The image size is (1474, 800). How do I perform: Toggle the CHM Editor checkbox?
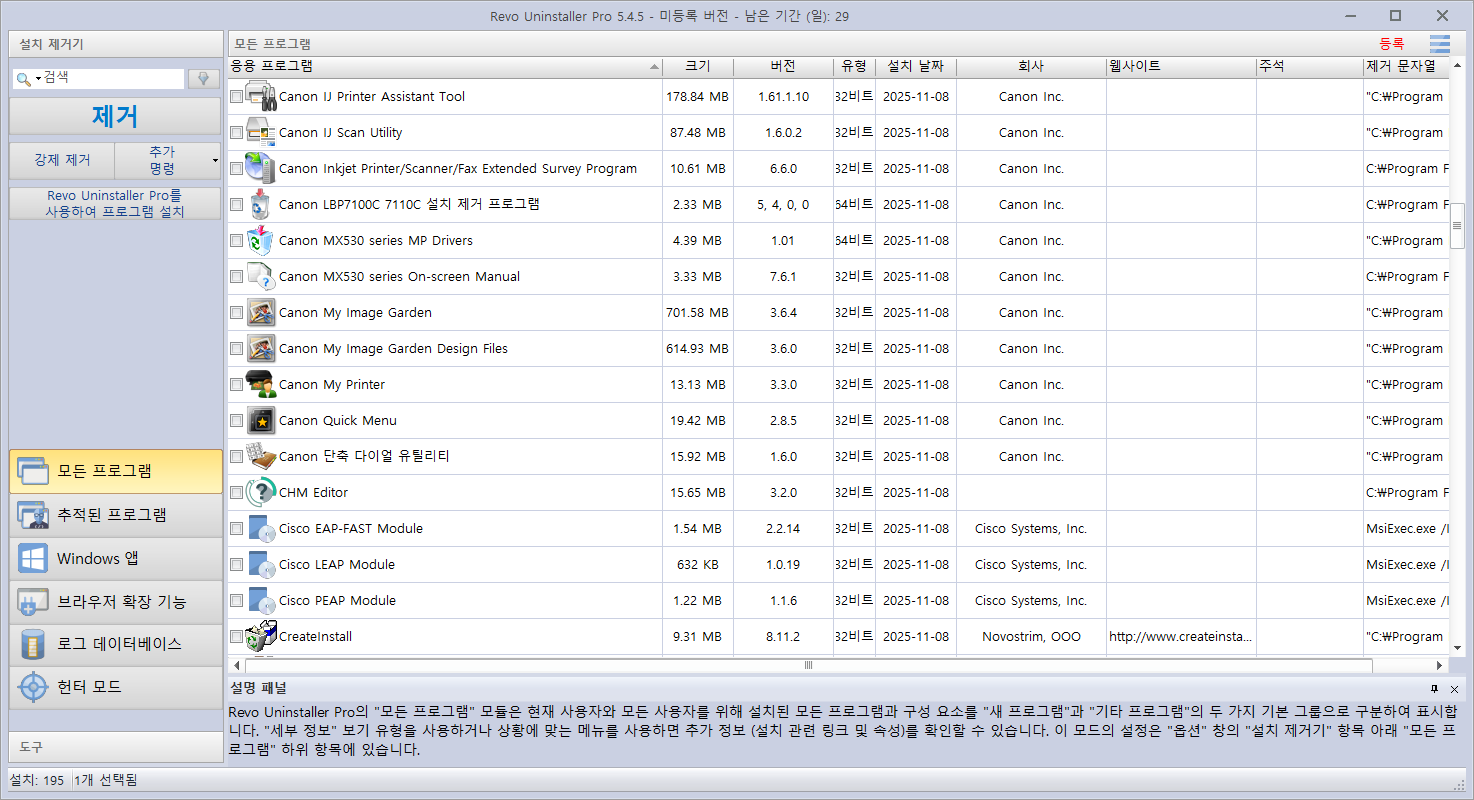[236, 493]
